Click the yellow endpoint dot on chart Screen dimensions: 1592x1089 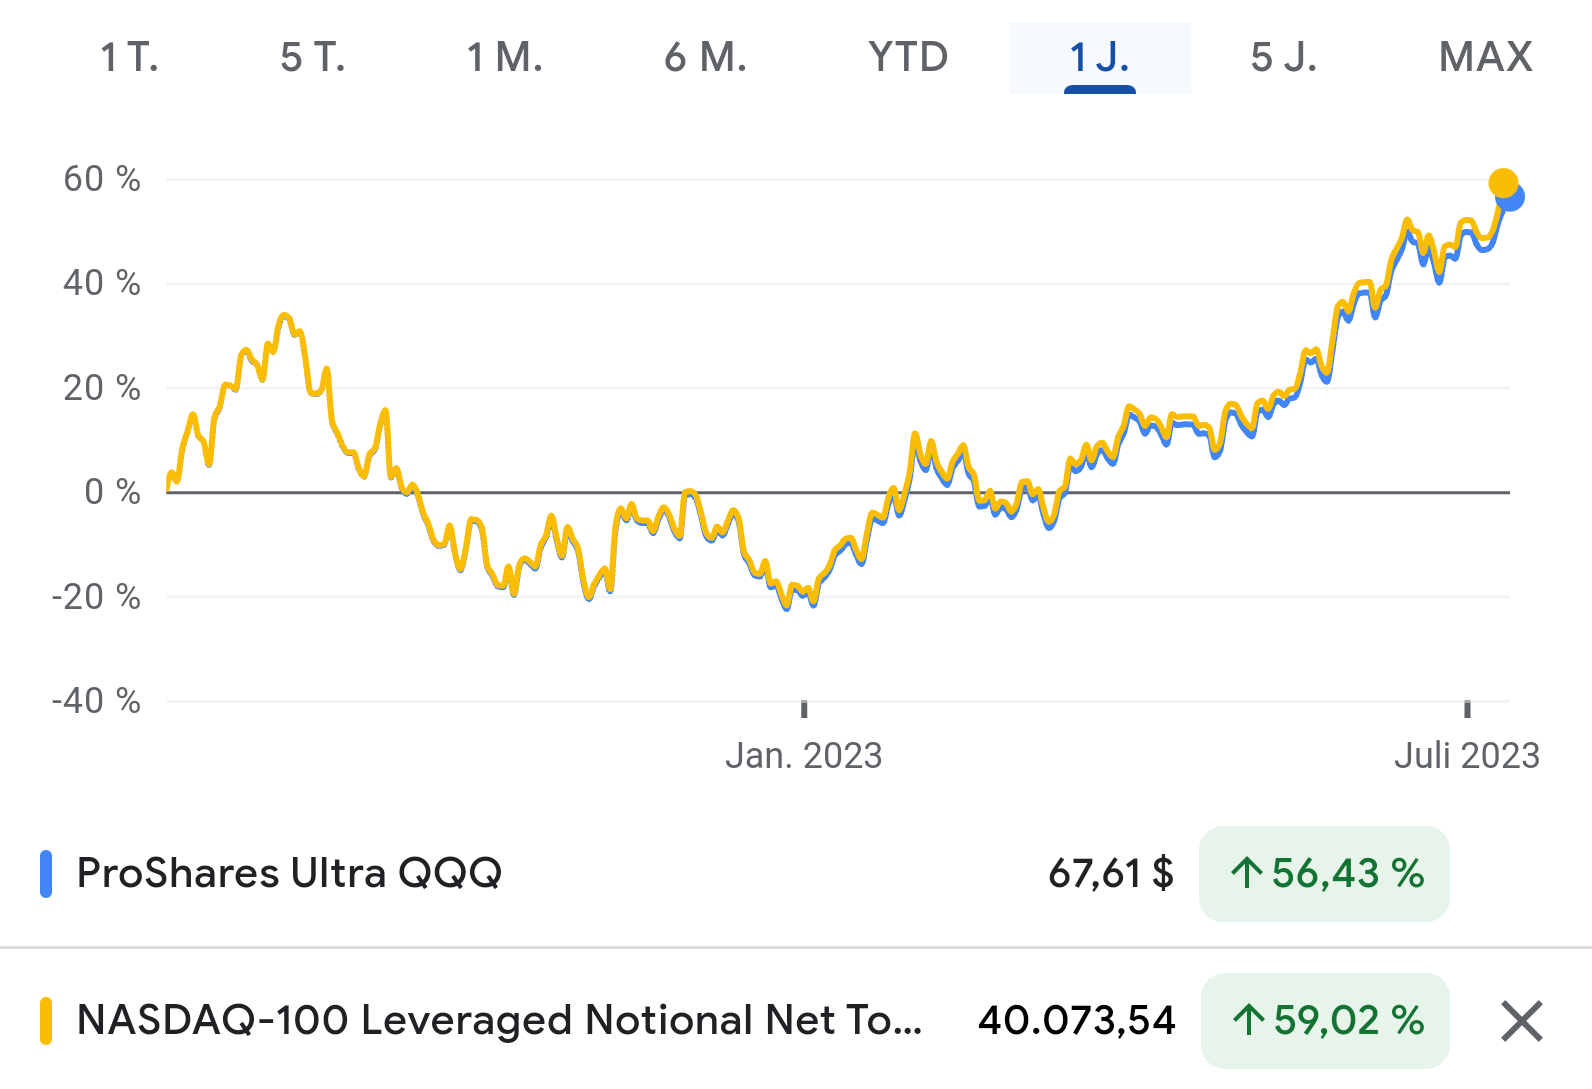(1503, 183)
